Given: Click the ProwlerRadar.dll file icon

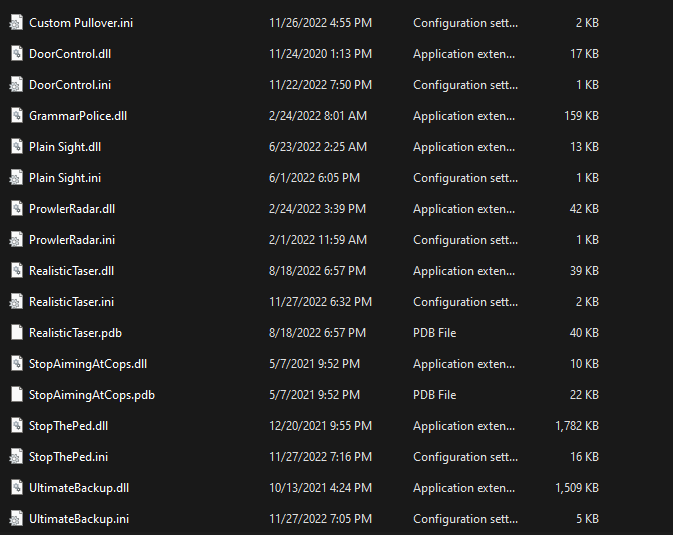Looking at the screenshot, I should 16,208.
